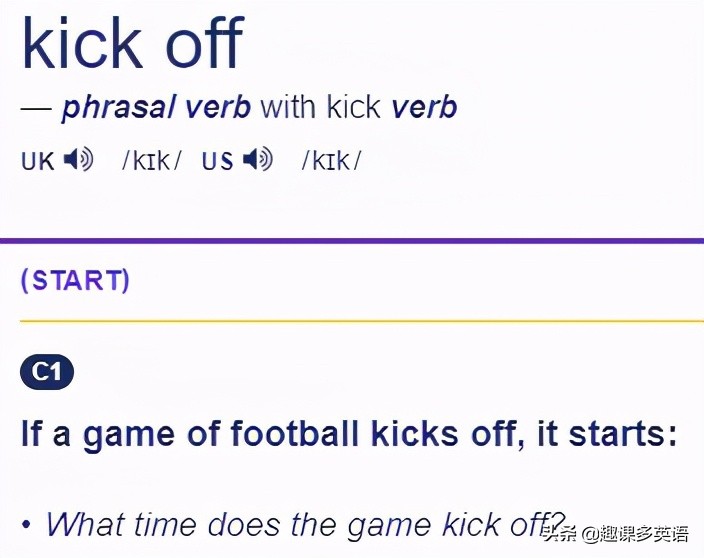Click the example sentence 'What time does...'
This screenshot has height=558, width=704.
pos(300,525)
